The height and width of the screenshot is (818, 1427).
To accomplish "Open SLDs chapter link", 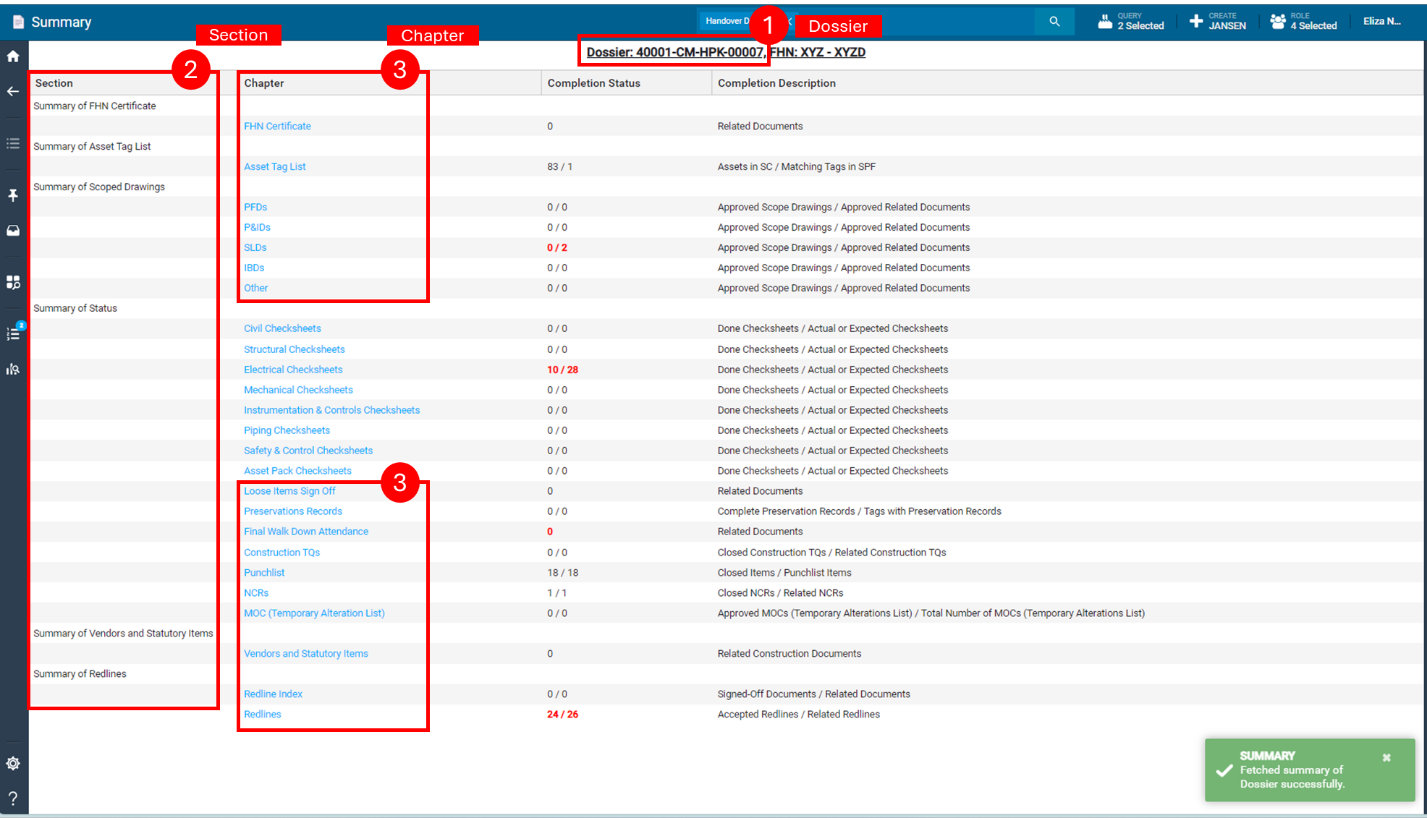I will click(x=255, y=247).
